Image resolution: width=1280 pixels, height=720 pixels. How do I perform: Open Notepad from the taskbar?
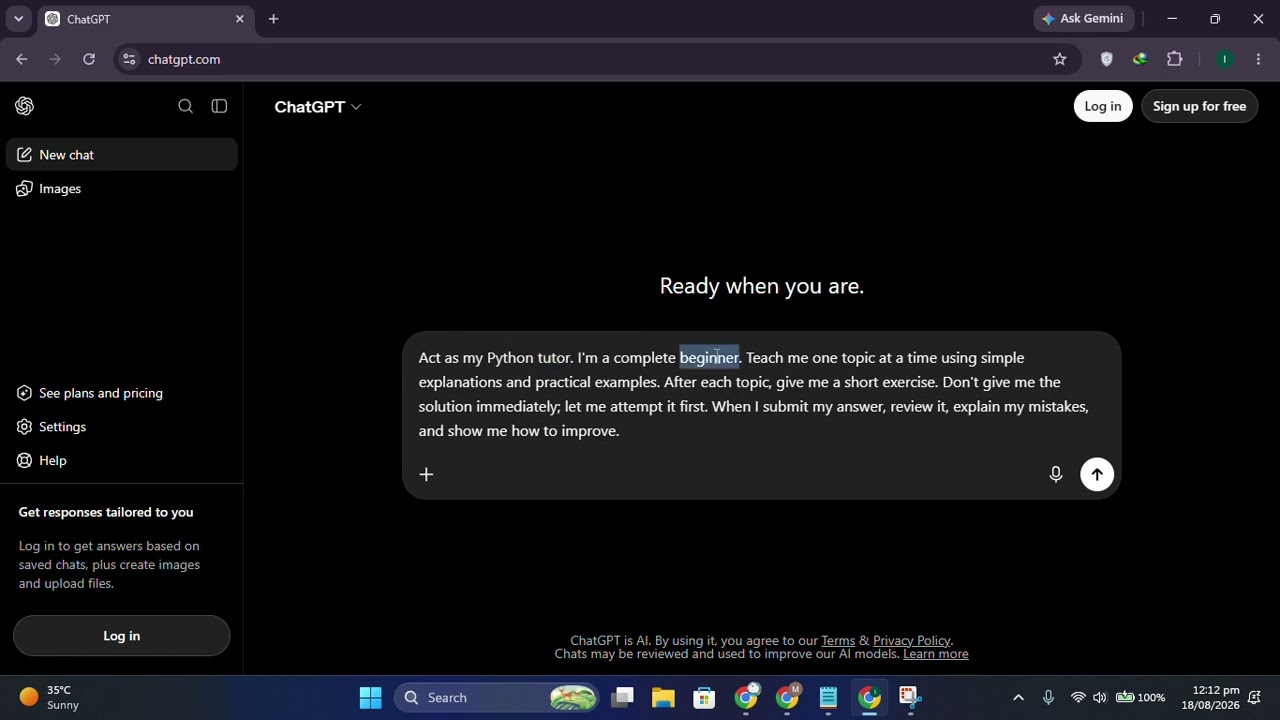click(828, 698)
